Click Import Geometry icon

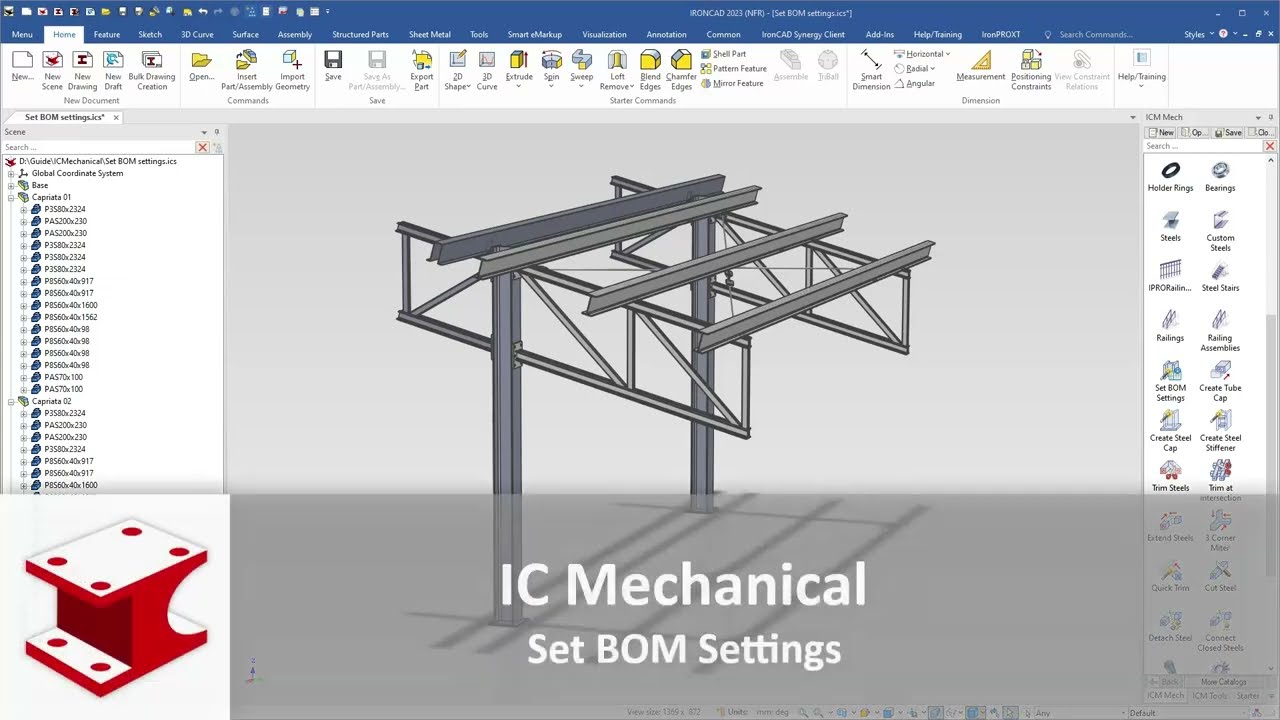[292, 69]
